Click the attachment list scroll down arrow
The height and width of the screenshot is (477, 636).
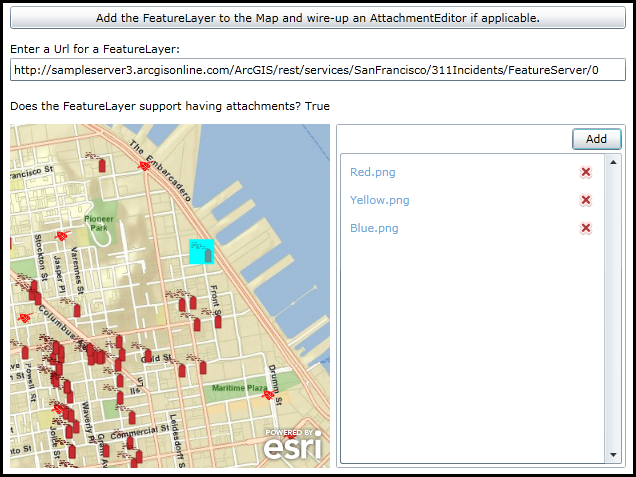613,456
